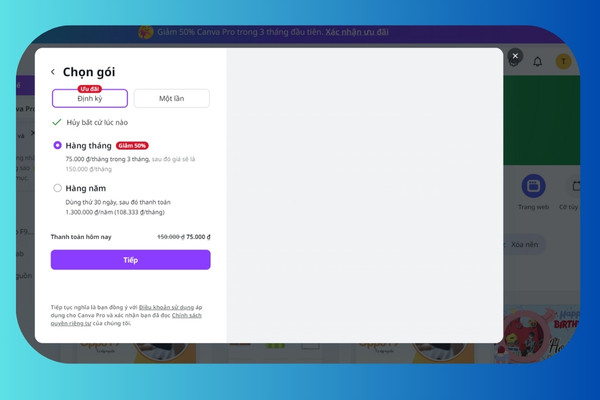Image resolution: width=600 pixels, height=400 pixels.
Task: Click the Giảm 50% badge
Action: (132, 145)
